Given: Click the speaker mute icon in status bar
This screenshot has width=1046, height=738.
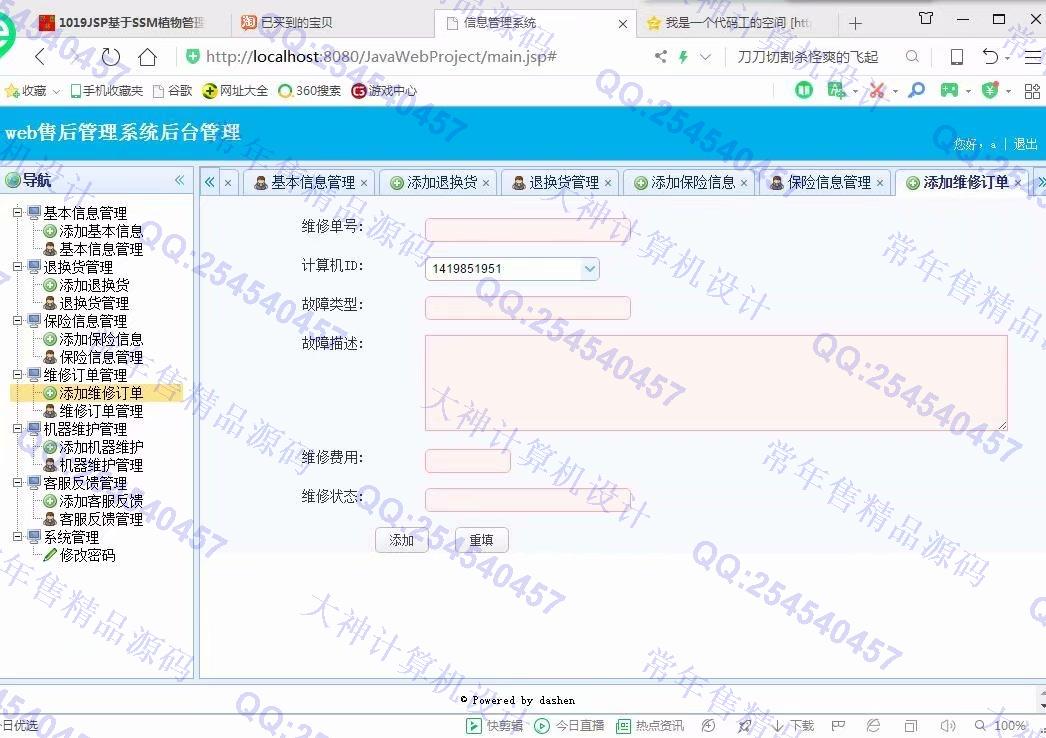Looking at the screenshot, I should point(947,725).
